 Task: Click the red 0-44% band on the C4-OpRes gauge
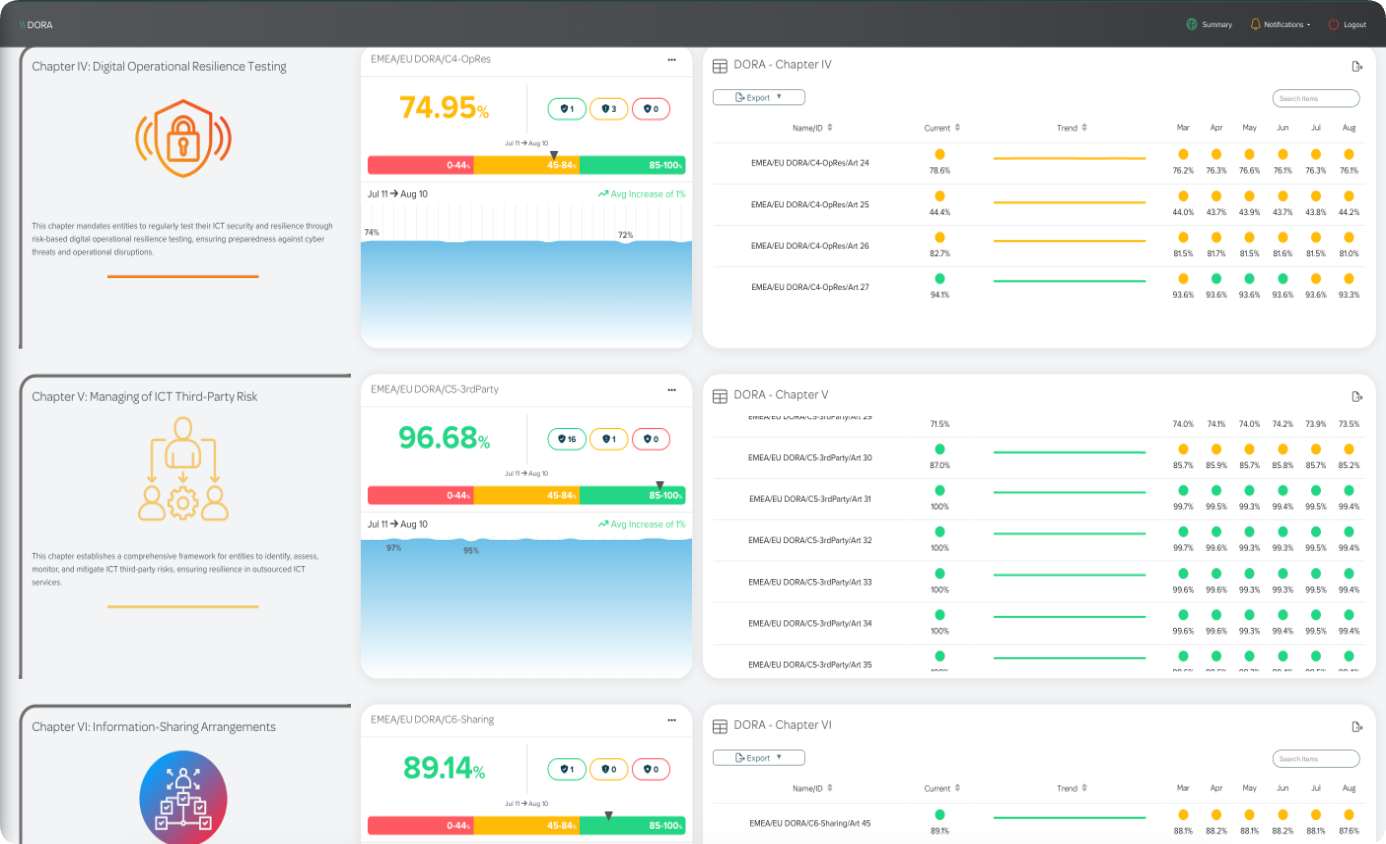pos(420,165)
